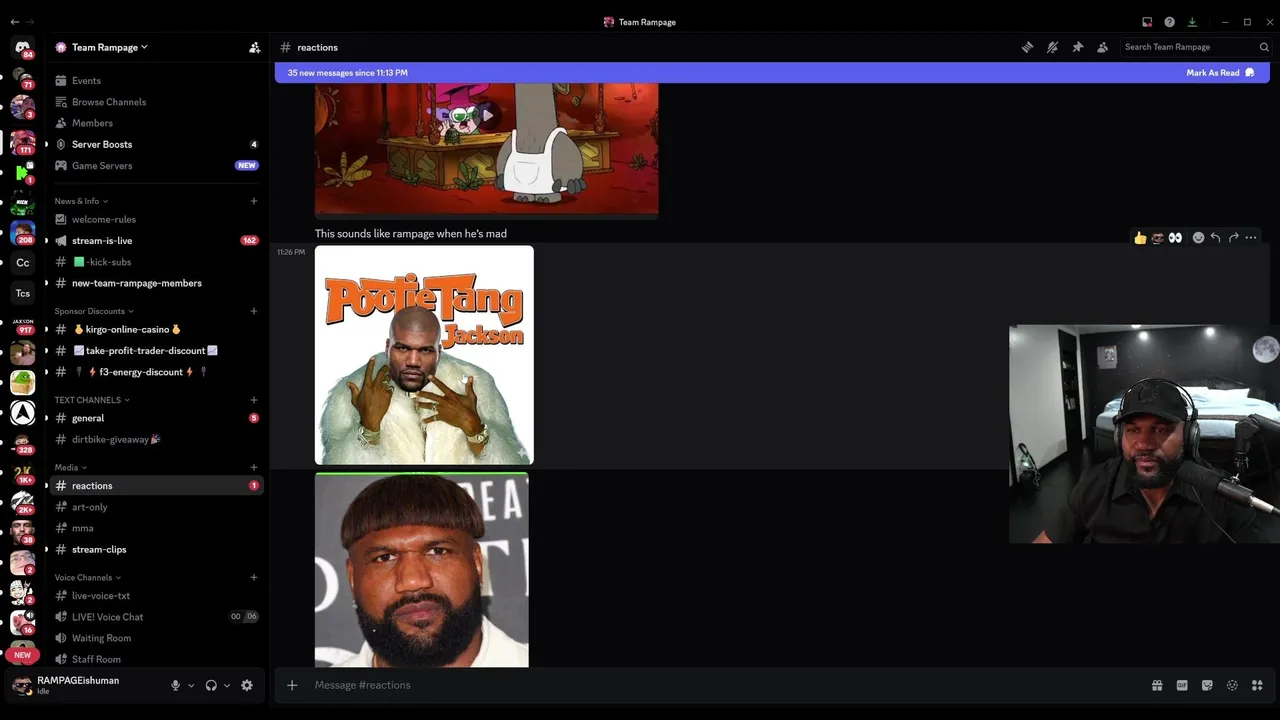Screen dimensions: 1280x720
Task: Add a channel to News & Info
Action: point(254,201)
